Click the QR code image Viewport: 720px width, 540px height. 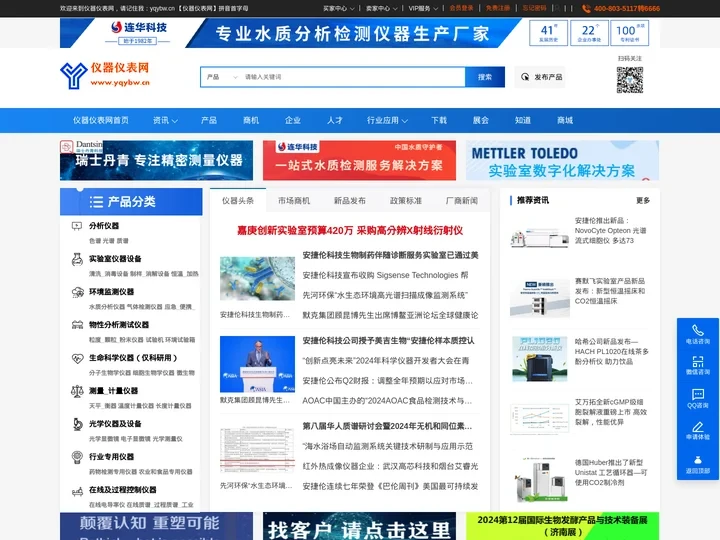630,80
